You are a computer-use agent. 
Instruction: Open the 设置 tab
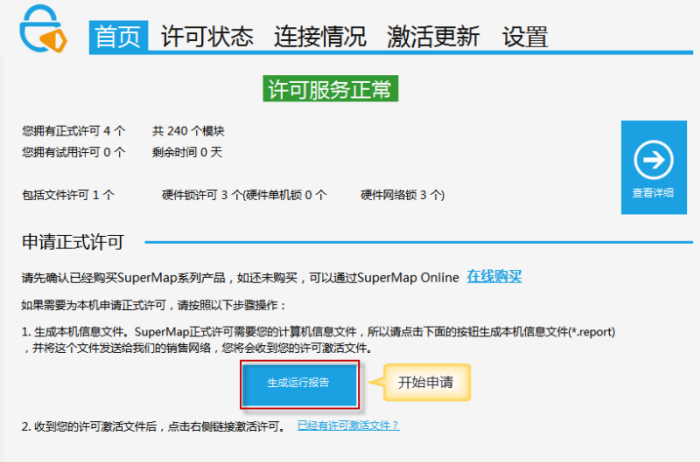tap(525, 37)
